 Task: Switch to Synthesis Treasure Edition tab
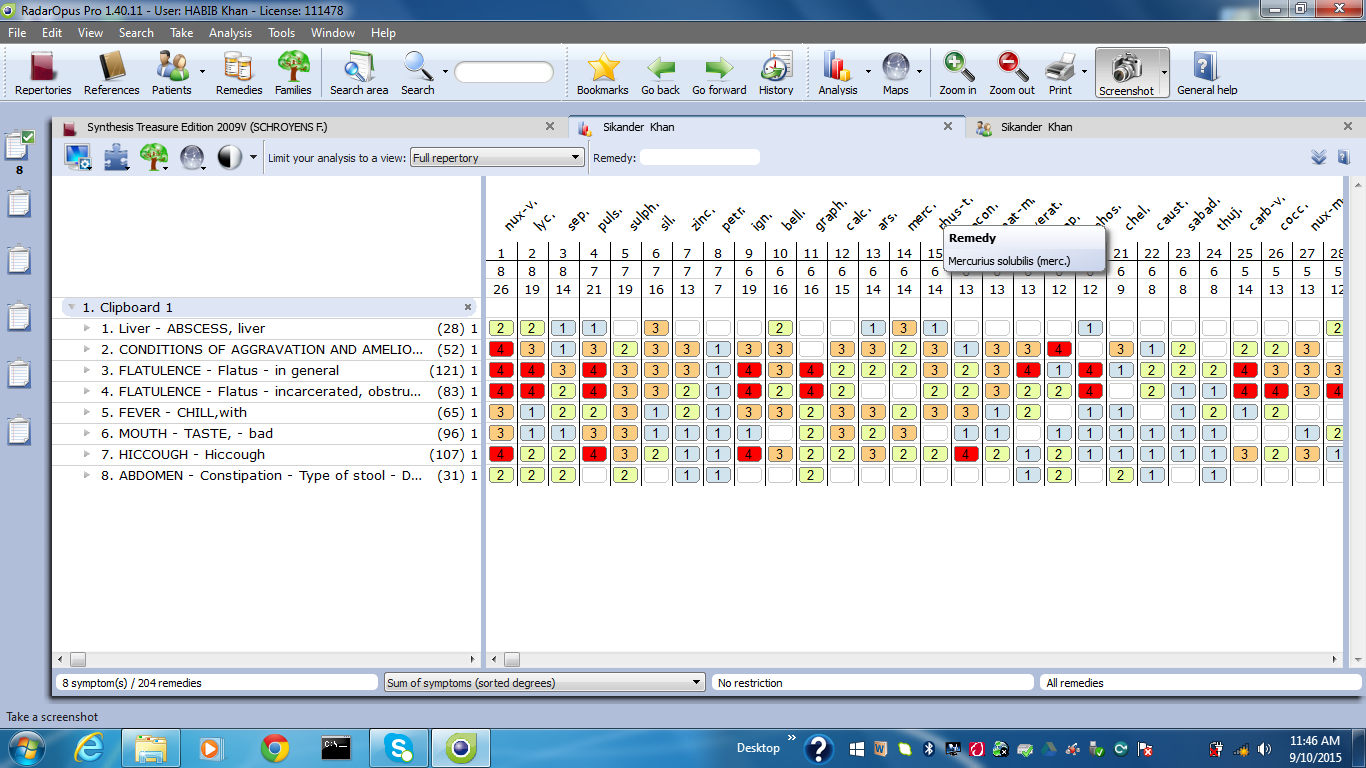[x=207, y=127]
